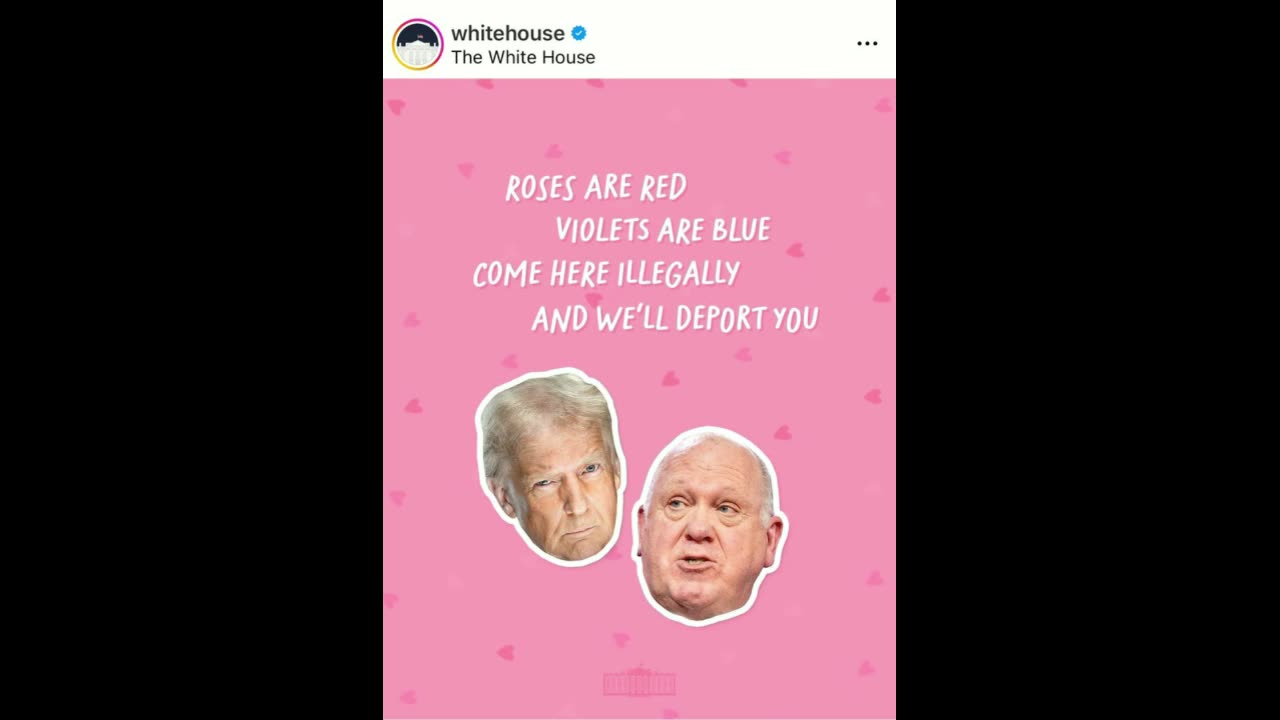Click the black letterbox area right of post
1280x720 pixels.
[1088, 360]
